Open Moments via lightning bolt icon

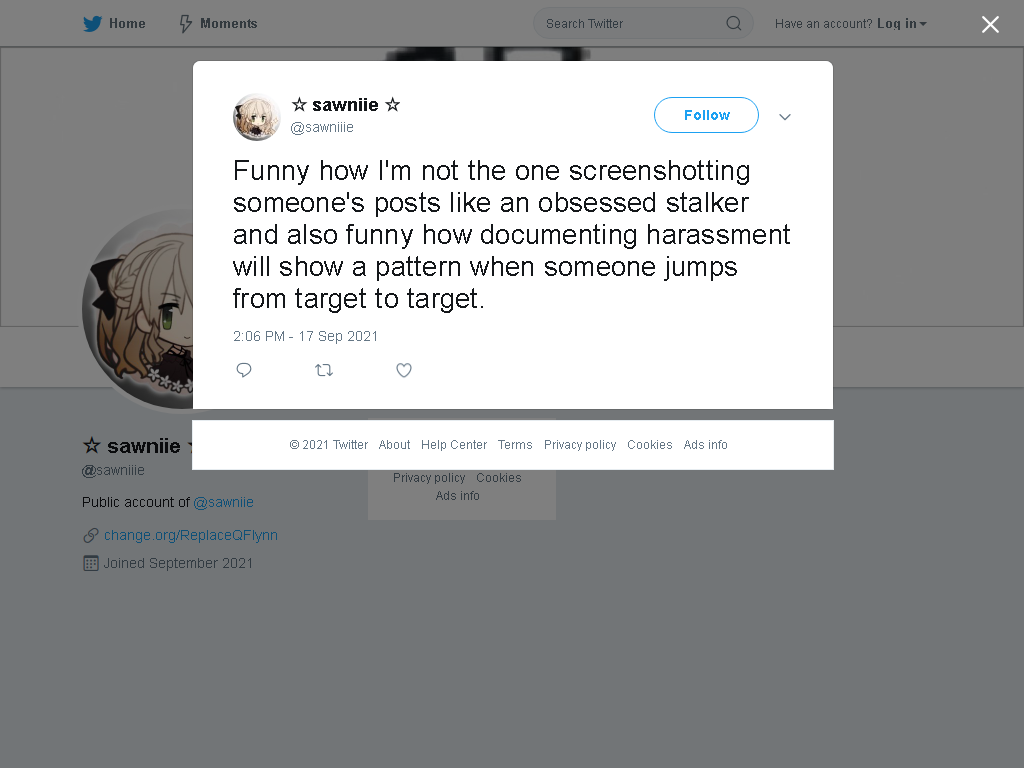click(x=185, y=24)
